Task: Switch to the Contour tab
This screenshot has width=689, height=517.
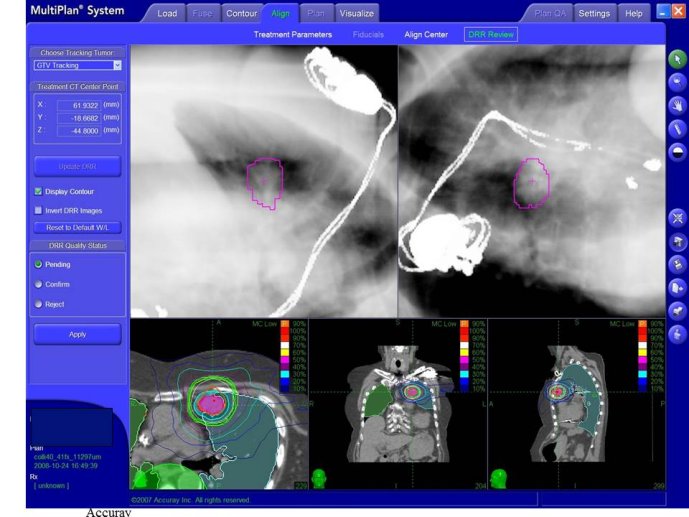Action: 241,14
